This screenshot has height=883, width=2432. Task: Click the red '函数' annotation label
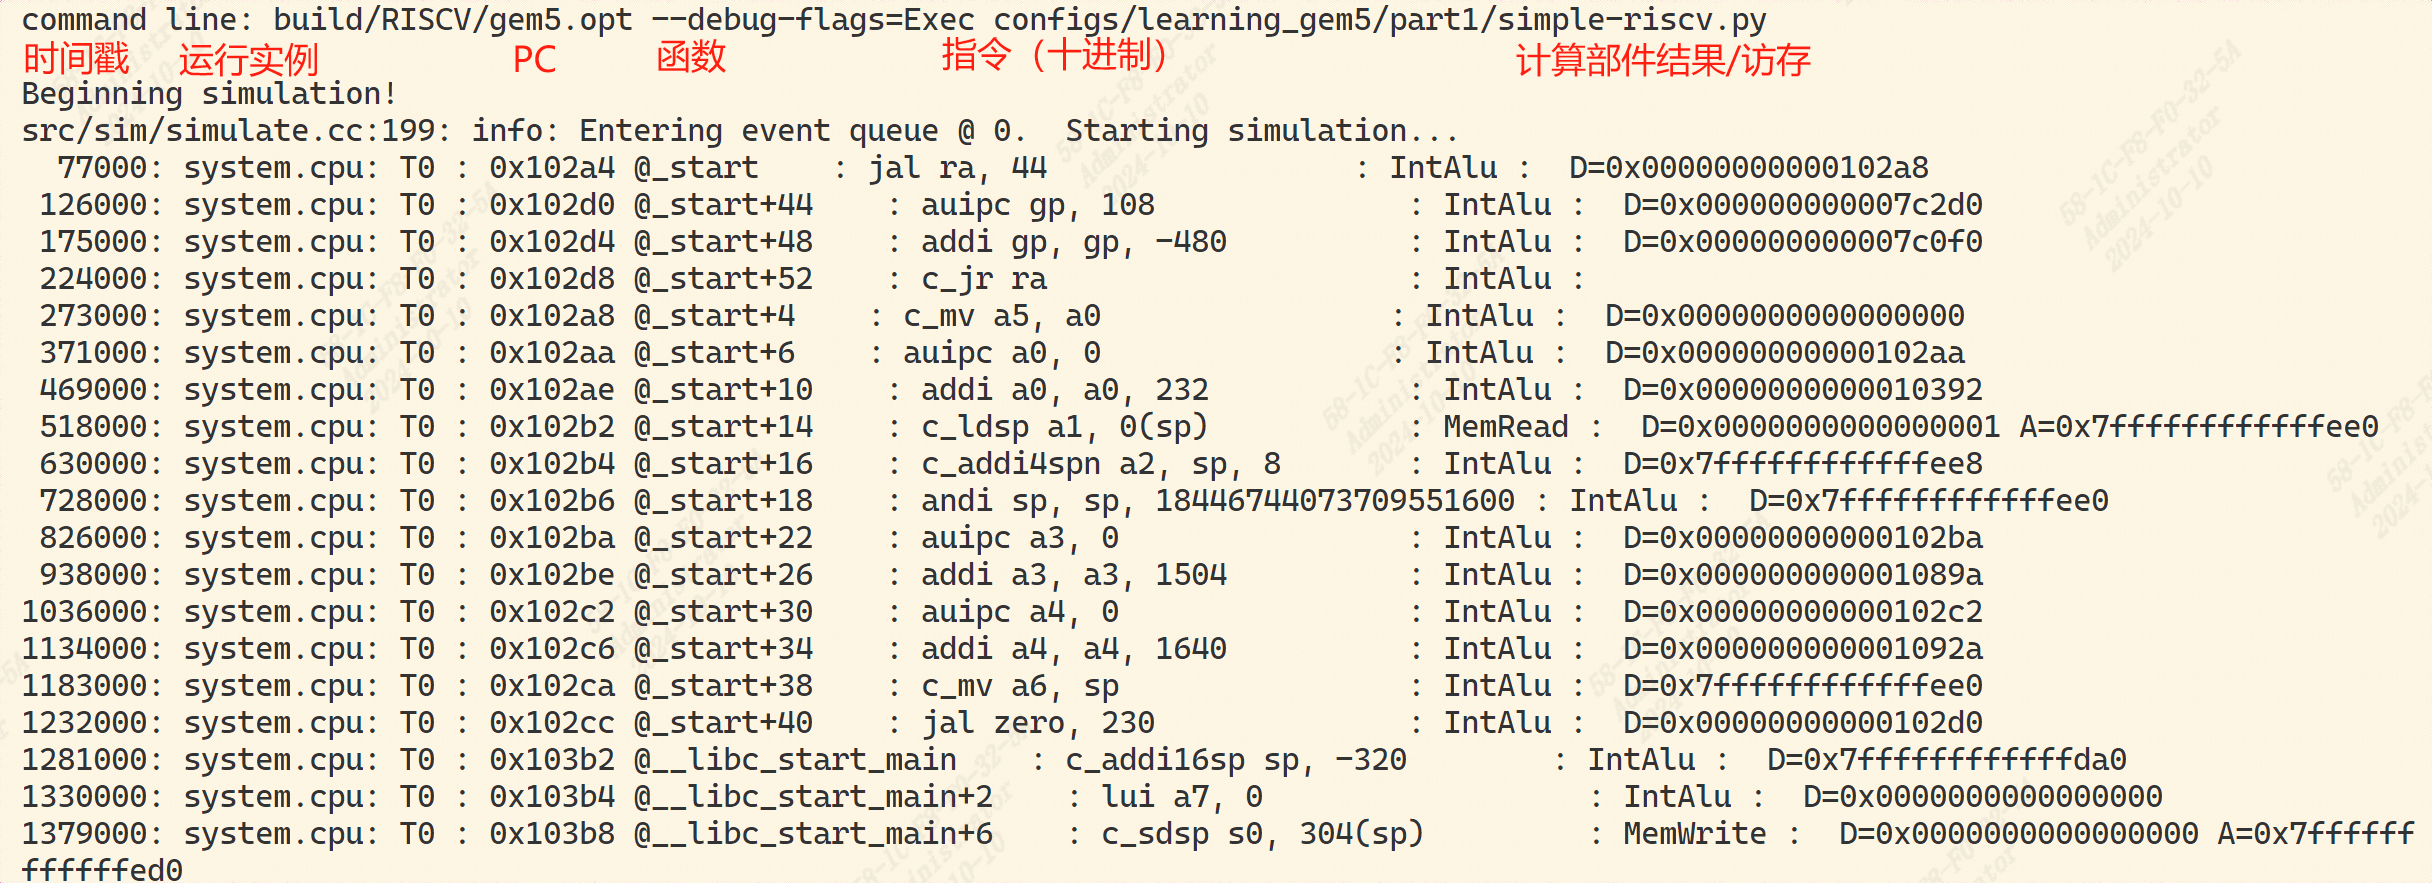(691, 57)
